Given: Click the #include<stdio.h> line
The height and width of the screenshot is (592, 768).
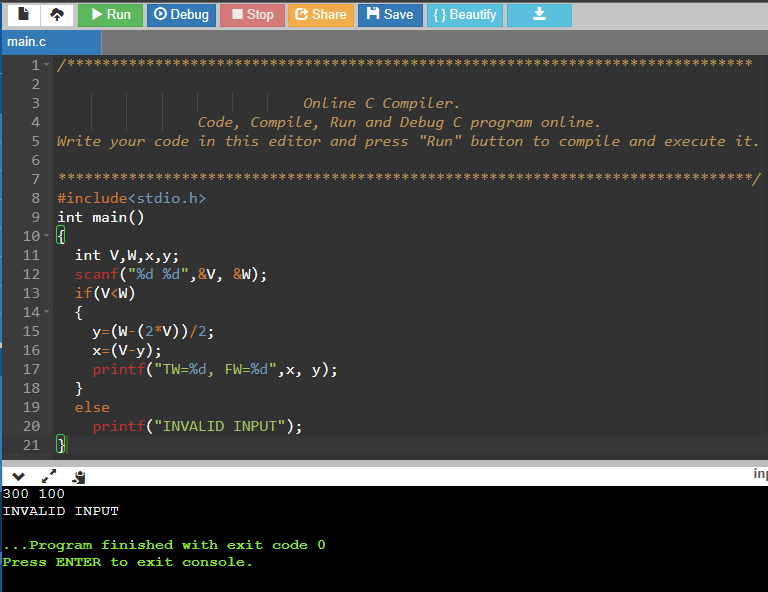Looking at the screenshot, I should tap(132, 198).
